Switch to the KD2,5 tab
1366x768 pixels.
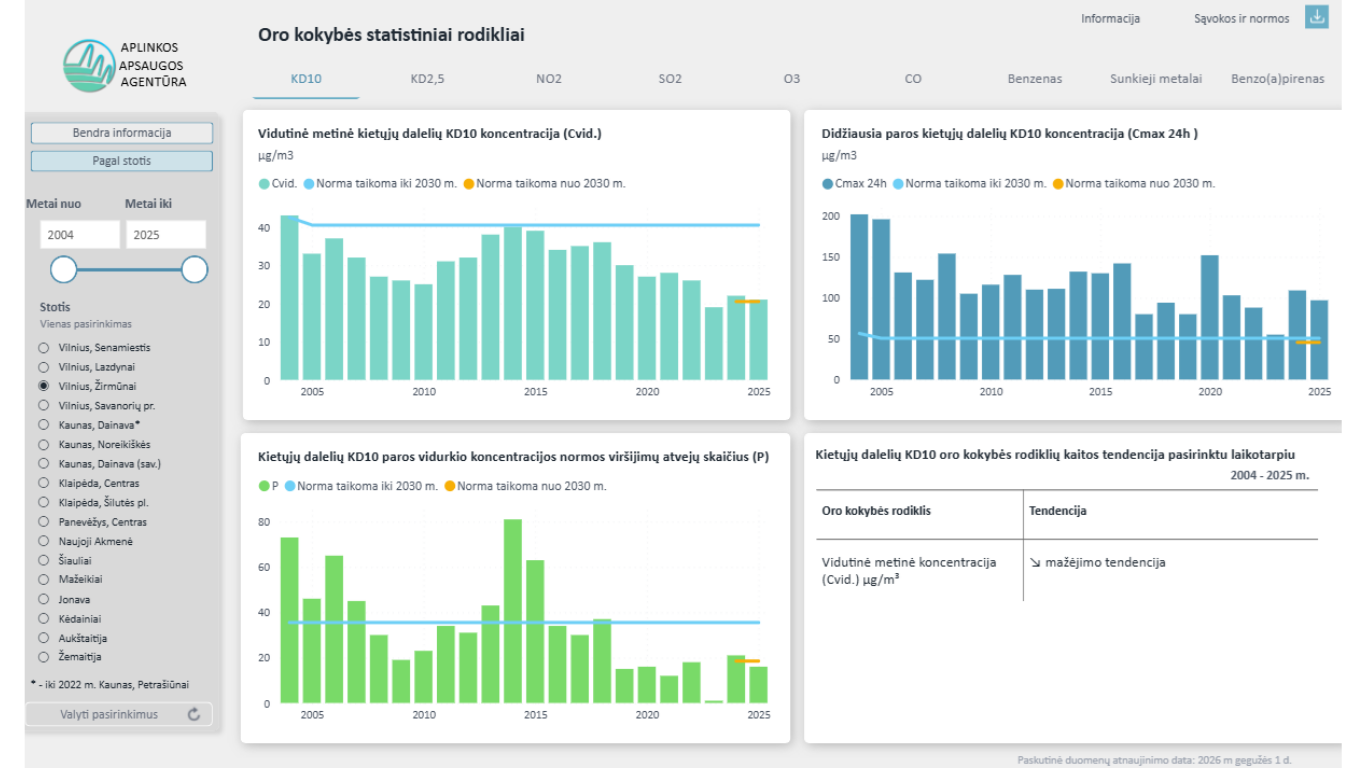pos(427,79)
